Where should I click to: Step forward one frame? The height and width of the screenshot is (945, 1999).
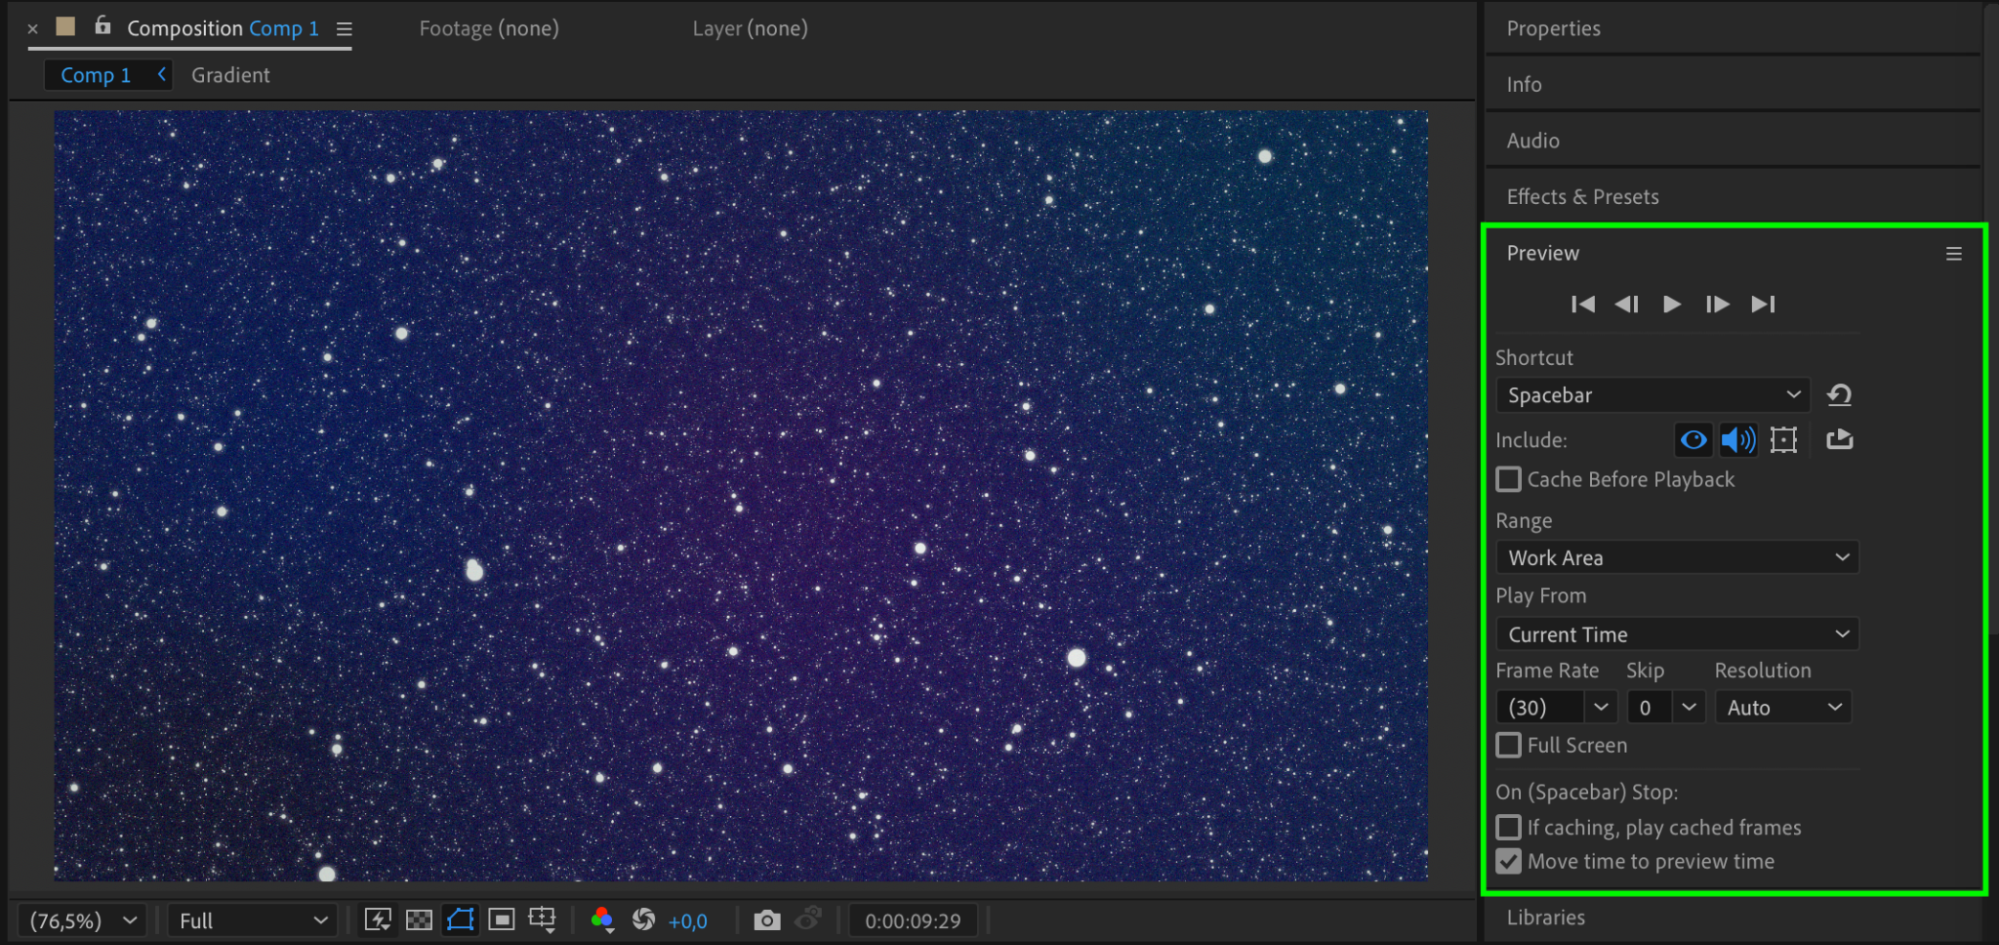point(1717,304)
